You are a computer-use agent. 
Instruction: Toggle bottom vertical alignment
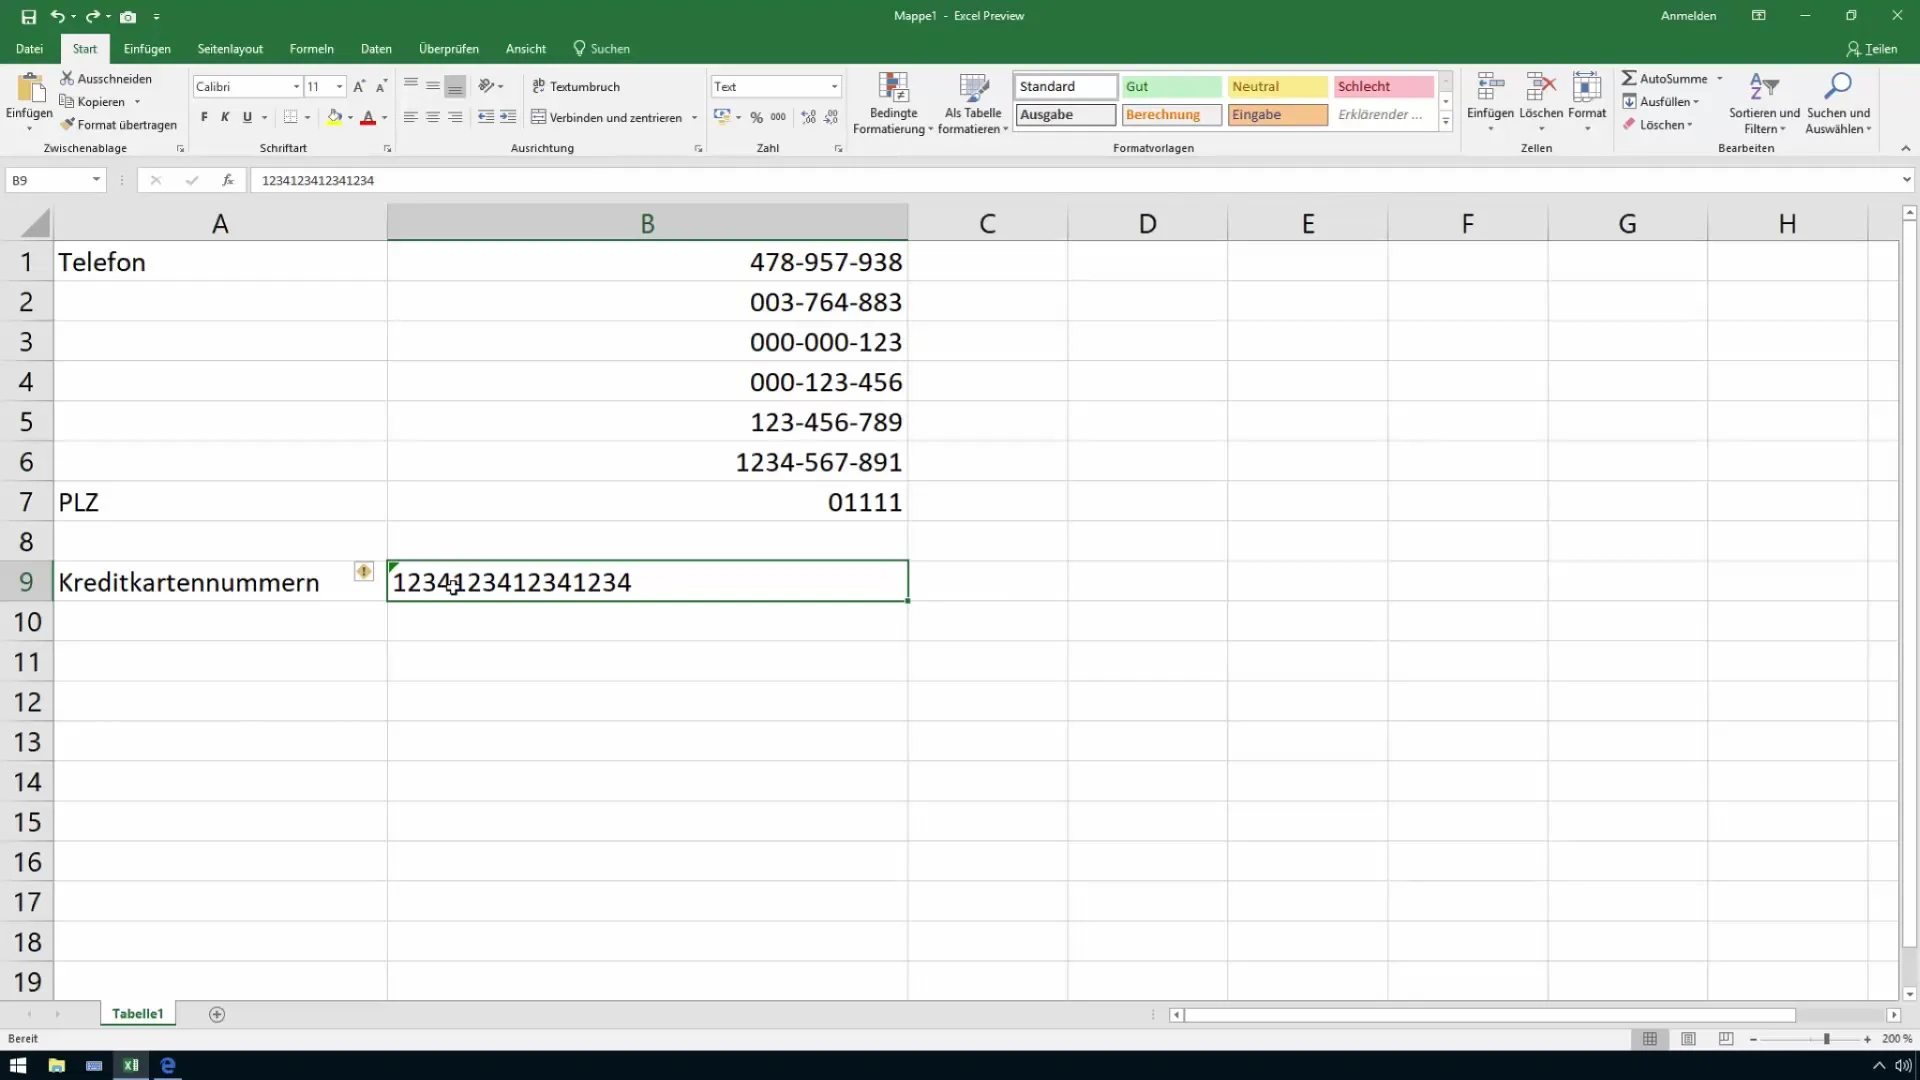[x=455, y=86]
